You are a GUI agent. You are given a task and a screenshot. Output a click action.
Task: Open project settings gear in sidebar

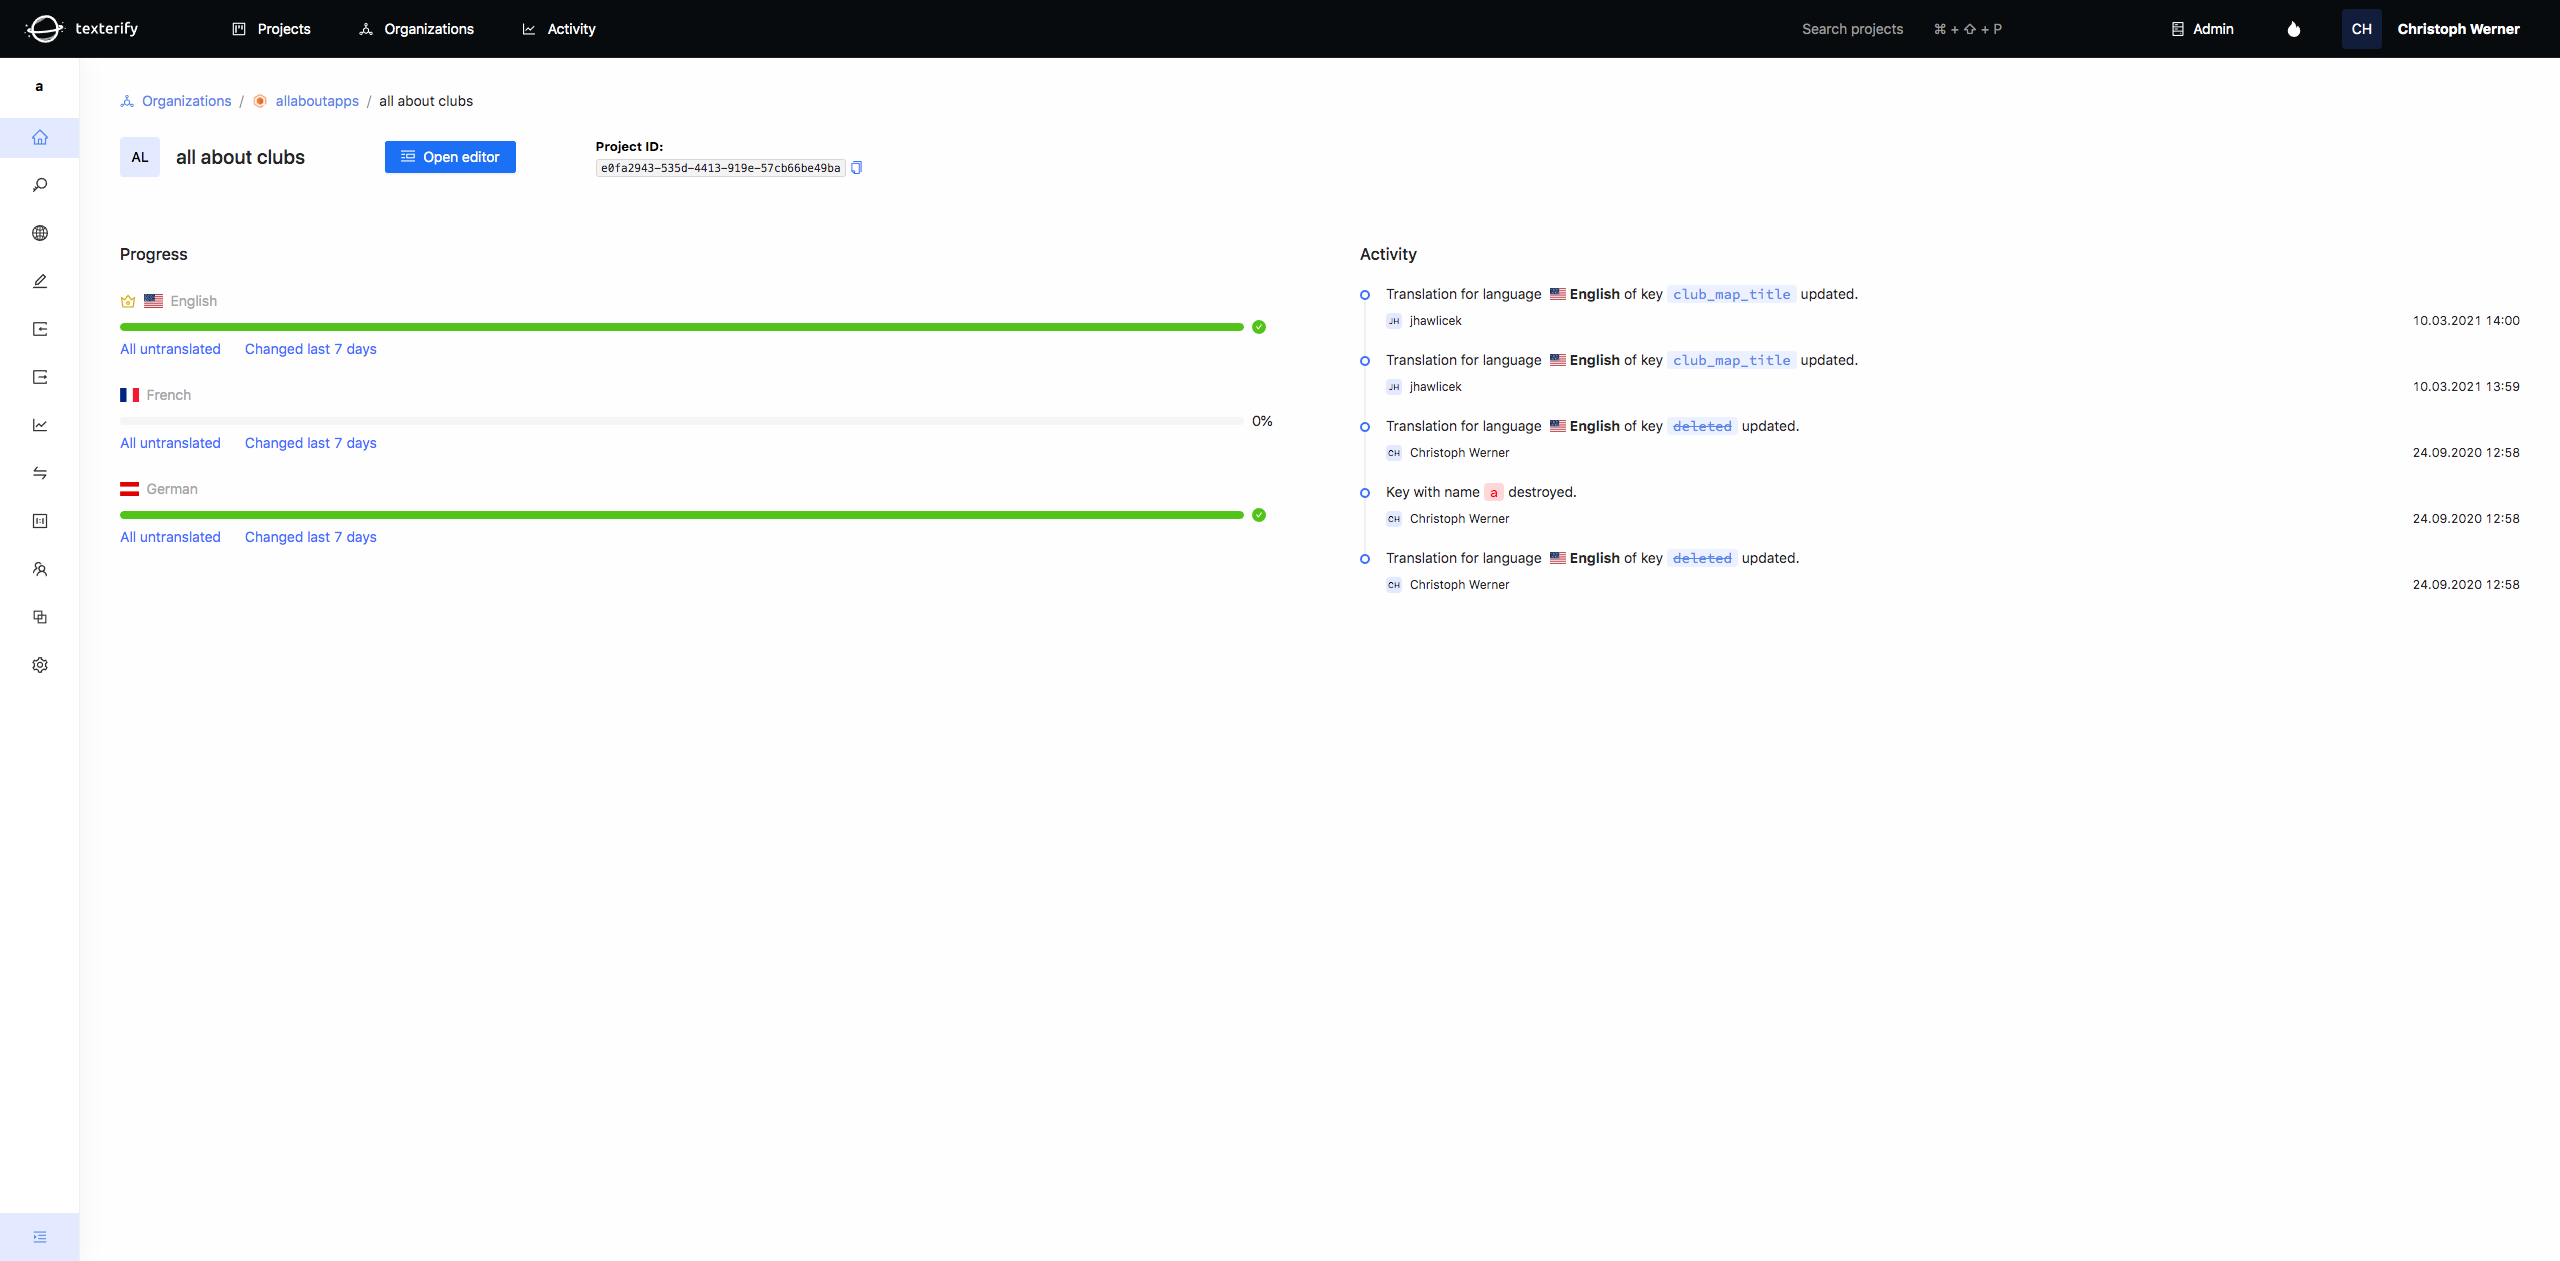click(x=40, y=665)
